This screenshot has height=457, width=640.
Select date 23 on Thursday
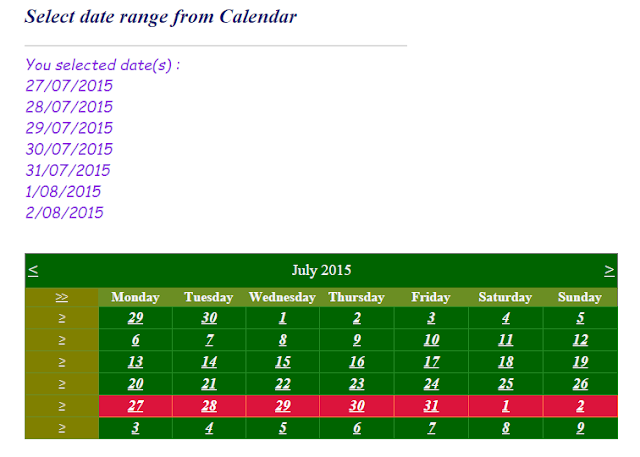357,384
